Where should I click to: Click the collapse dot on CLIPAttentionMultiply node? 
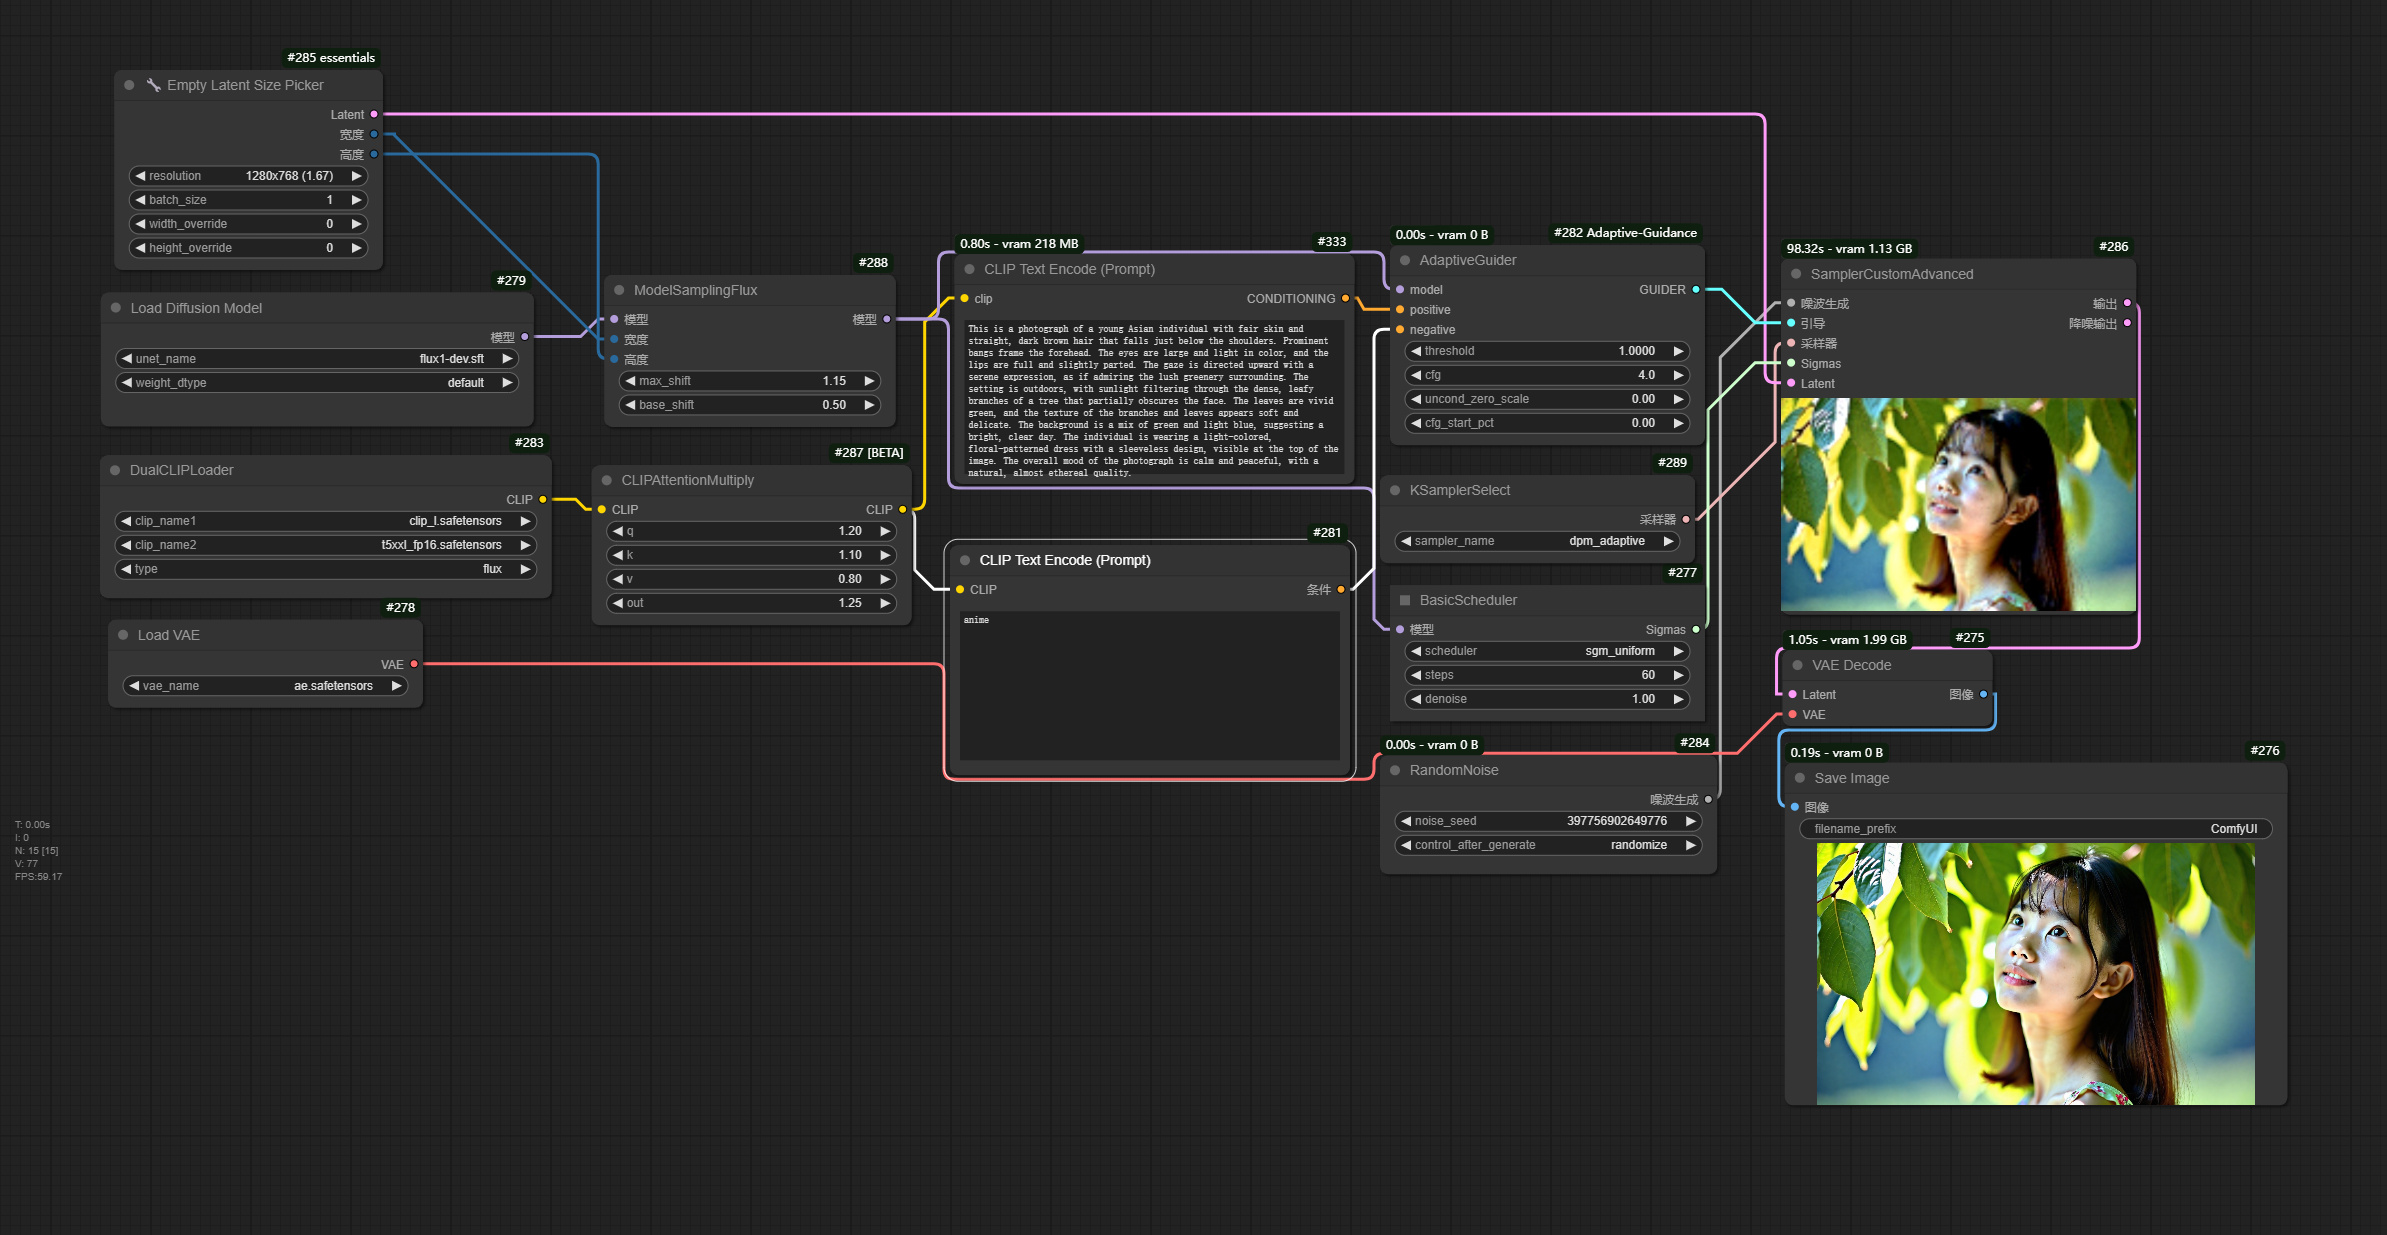608,480
